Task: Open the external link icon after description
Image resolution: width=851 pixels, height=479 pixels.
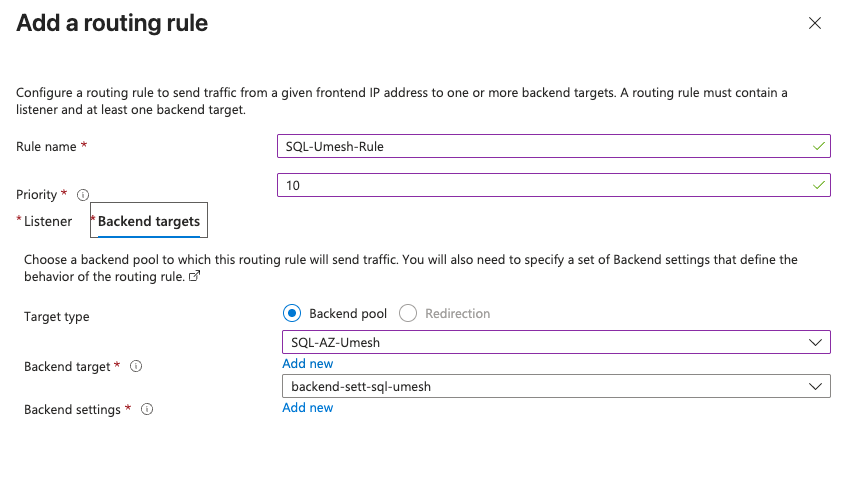Action: (x=195, y=276)
